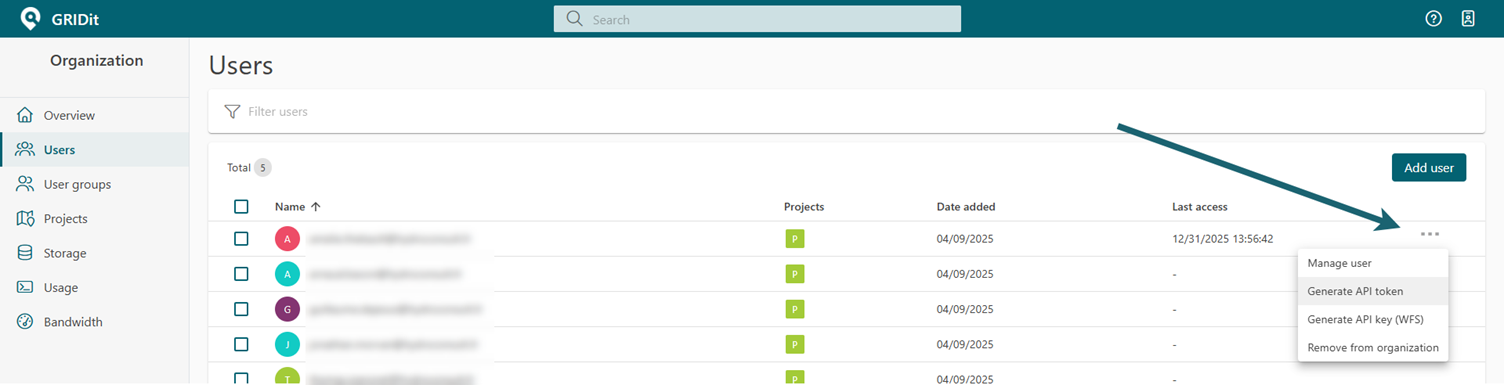Click the Overview home icon

(x=25, y=115)
